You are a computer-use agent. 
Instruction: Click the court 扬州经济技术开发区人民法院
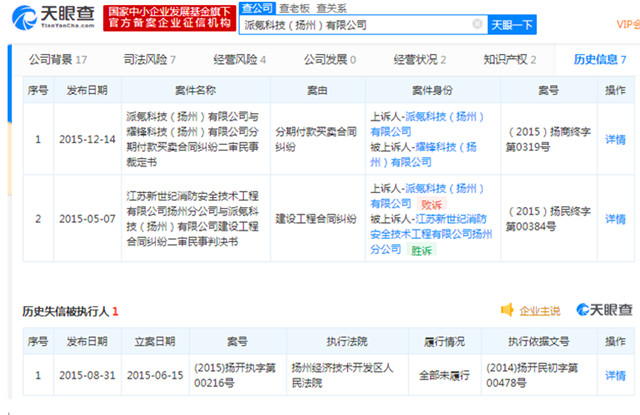coord(342,375)
